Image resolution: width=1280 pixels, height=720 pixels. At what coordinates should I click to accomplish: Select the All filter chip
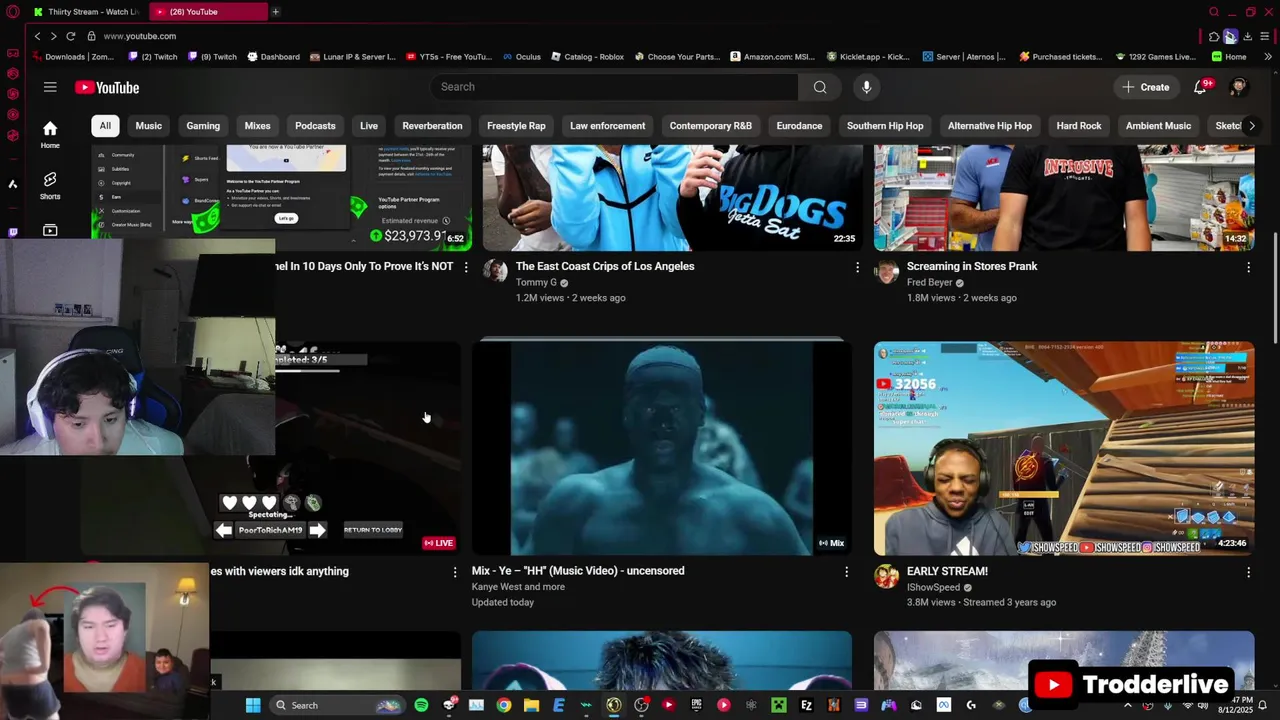click(105, 126)
